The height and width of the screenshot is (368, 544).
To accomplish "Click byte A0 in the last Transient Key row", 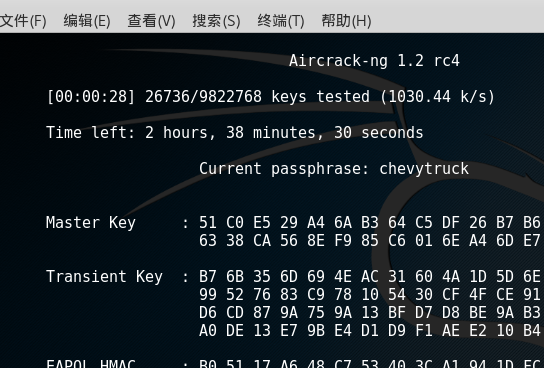I will [208, 331].
